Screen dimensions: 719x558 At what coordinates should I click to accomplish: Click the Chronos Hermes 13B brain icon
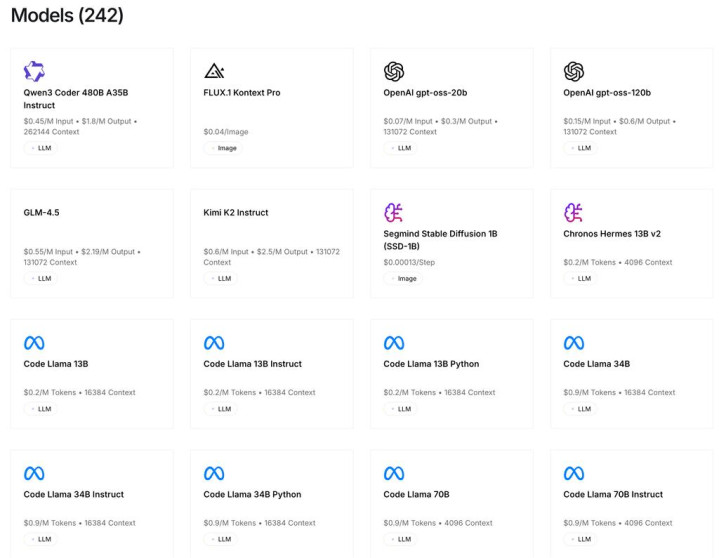tap(574, 212)
